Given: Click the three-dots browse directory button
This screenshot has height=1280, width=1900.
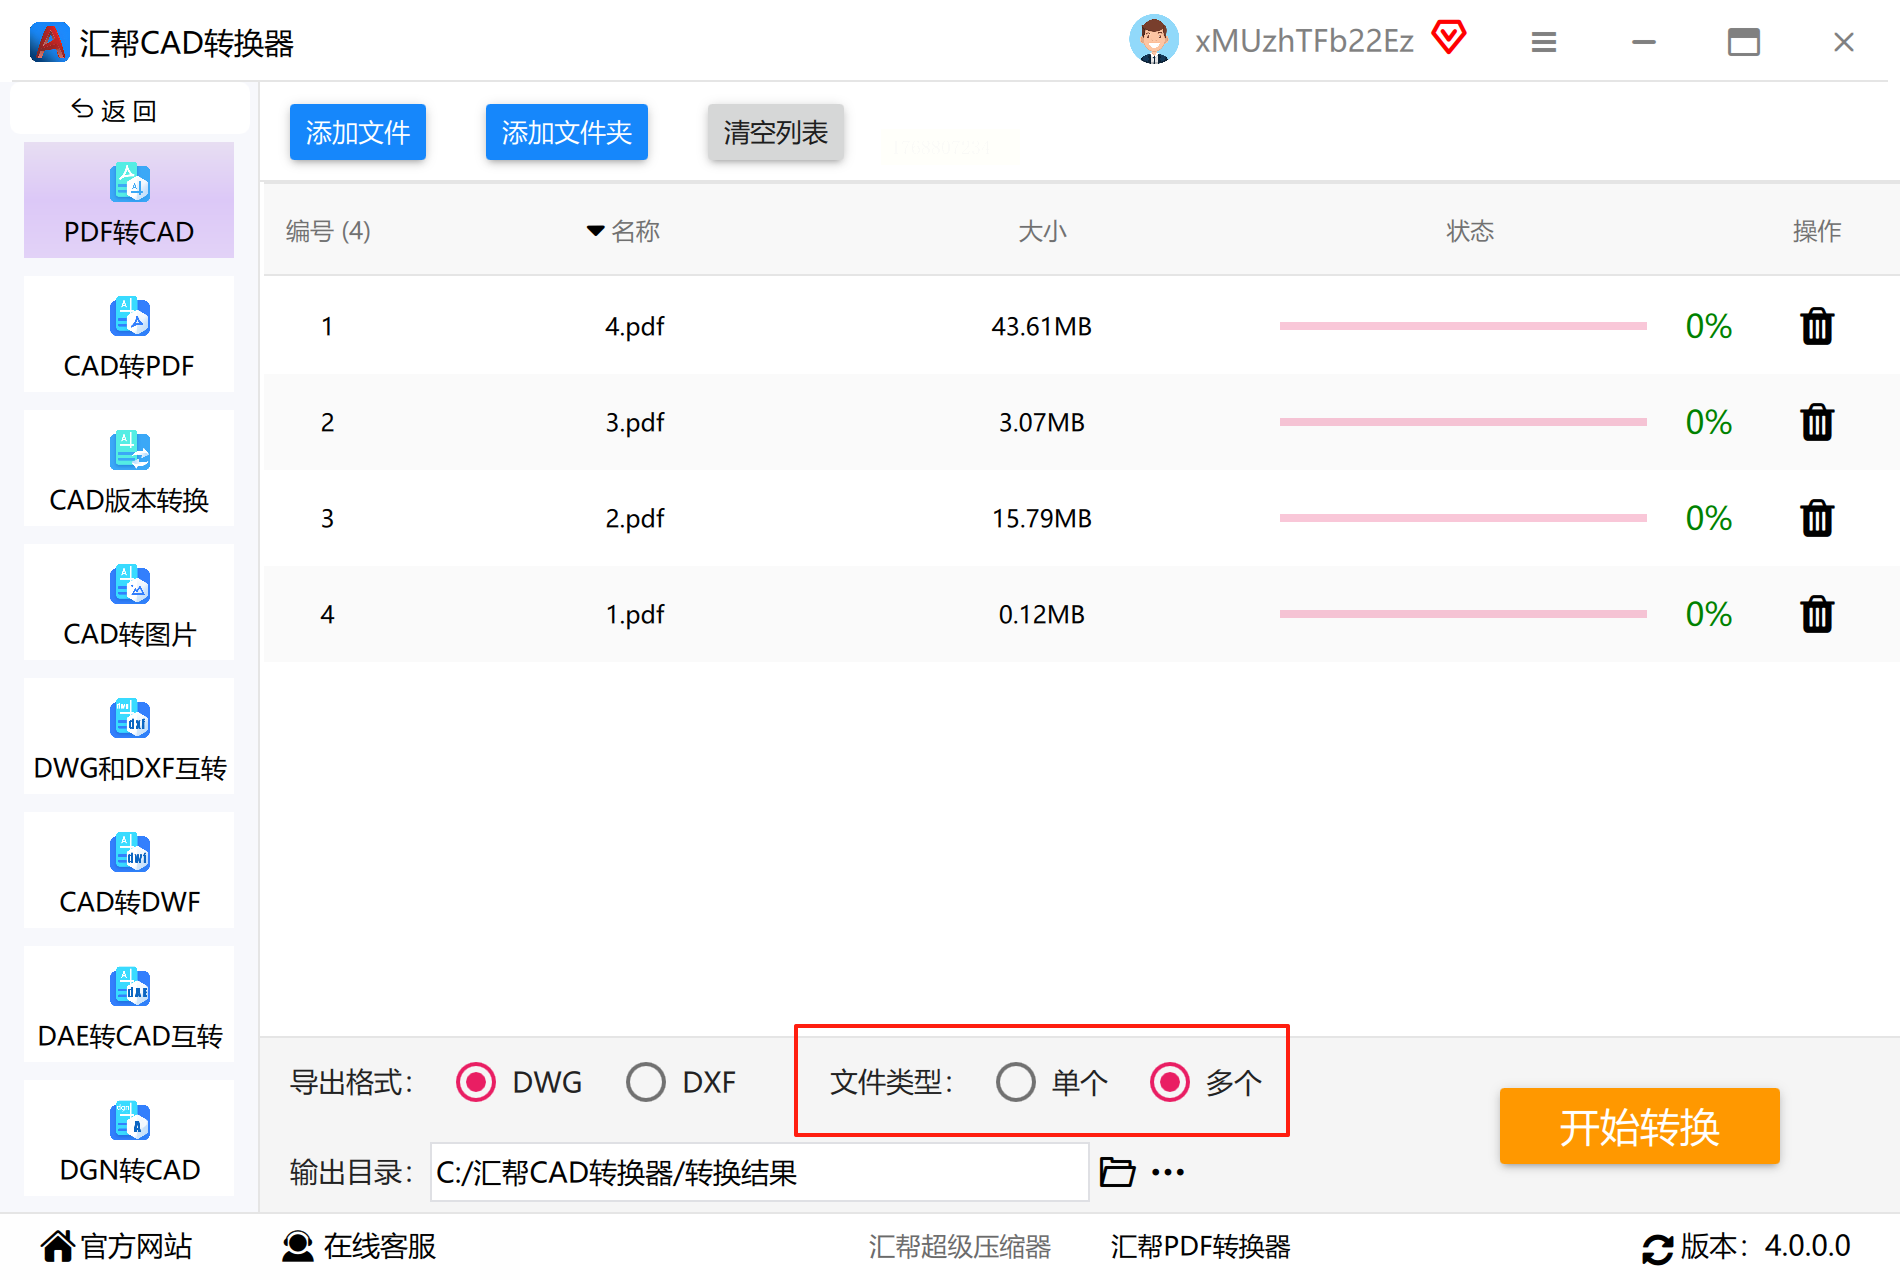Looking at the screenshot, I should coord(1168,1172).
